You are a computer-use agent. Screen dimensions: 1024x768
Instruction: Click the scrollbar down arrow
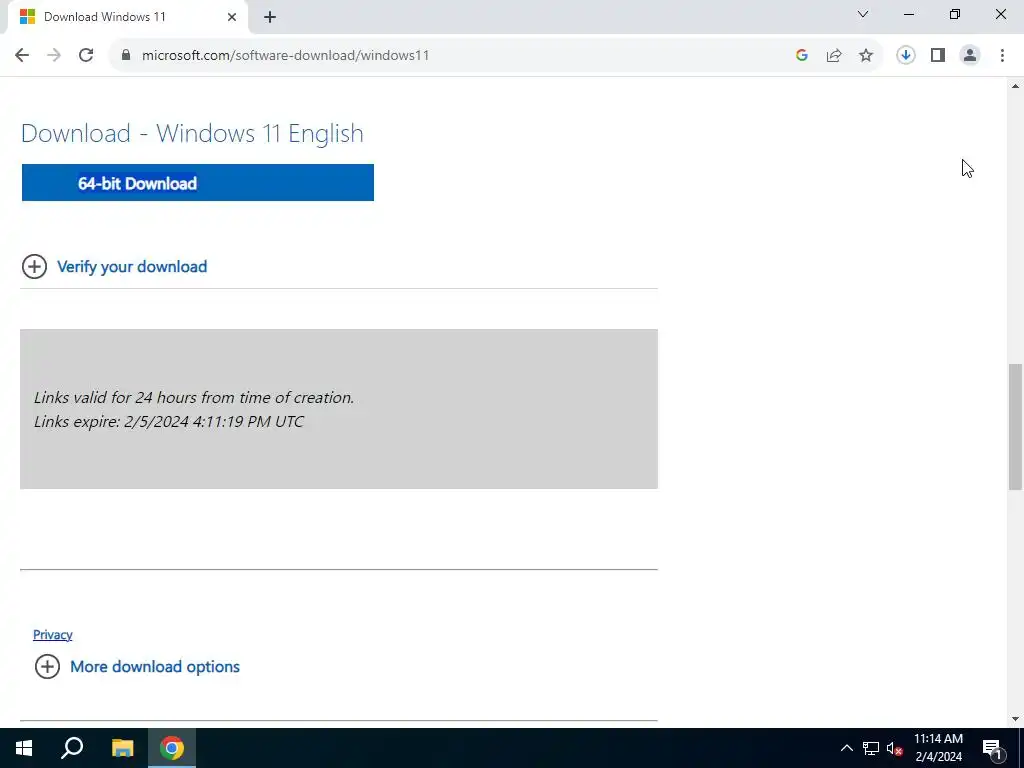coord(1016,719)
